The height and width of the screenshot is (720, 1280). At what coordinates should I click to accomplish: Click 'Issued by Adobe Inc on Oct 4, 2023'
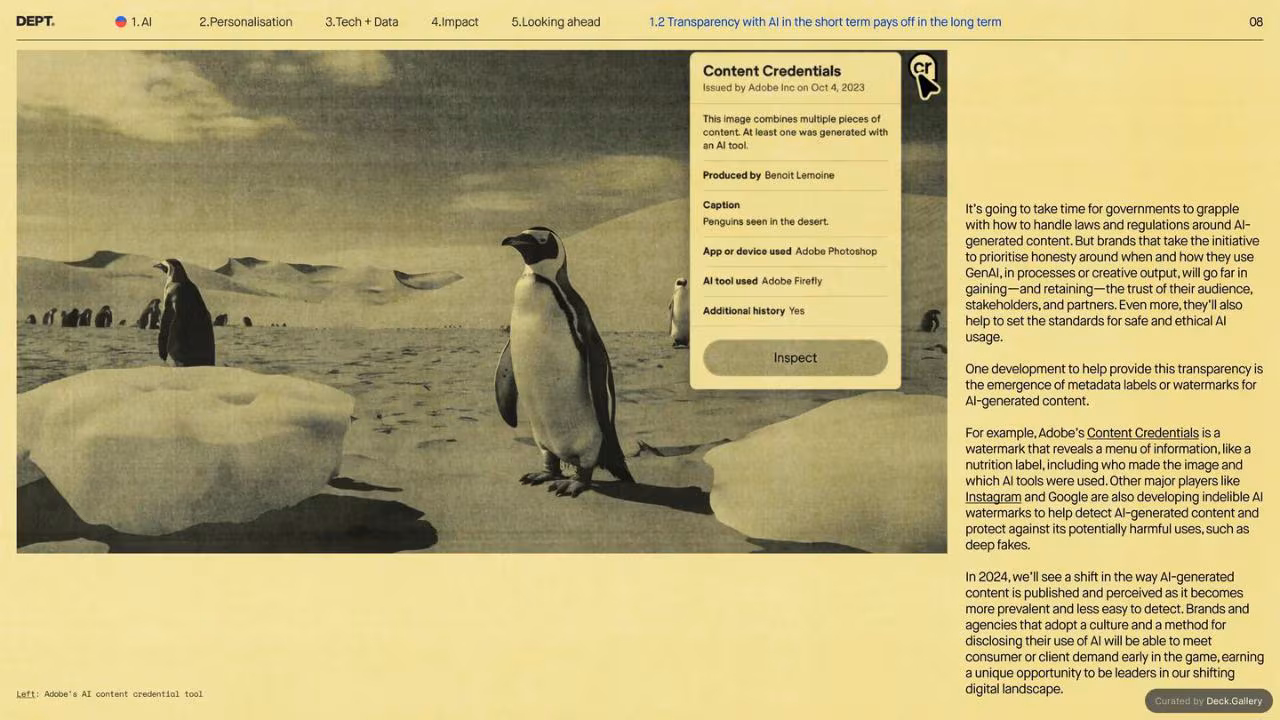tap(784, 88)
